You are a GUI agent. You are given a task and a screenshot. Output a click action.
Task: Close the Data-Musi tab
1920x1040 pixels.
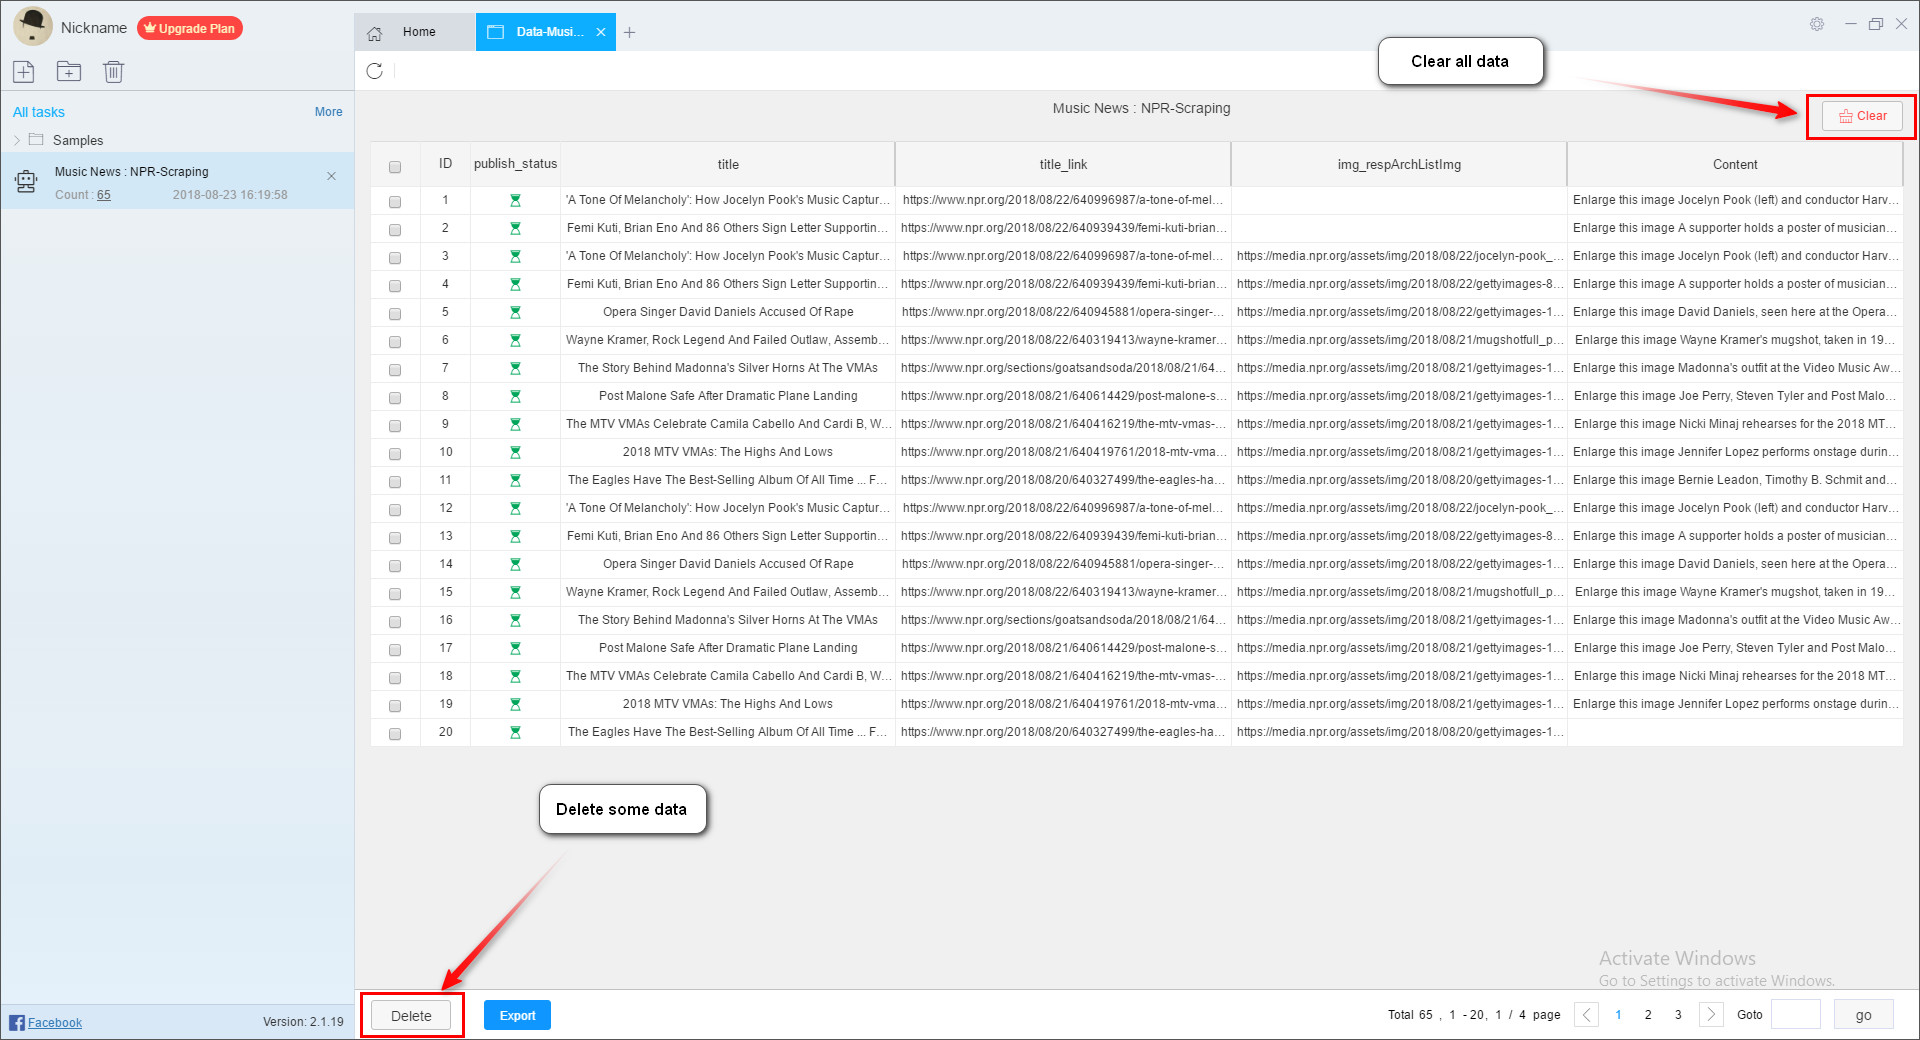(x=601, y=32)
